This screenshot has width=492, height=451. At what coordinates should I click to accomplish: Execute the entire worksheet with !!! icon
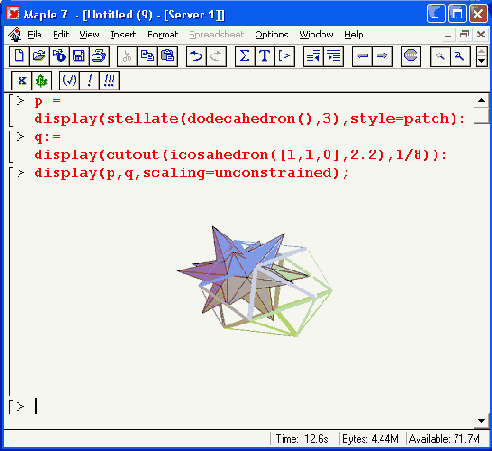click(109, 80)
